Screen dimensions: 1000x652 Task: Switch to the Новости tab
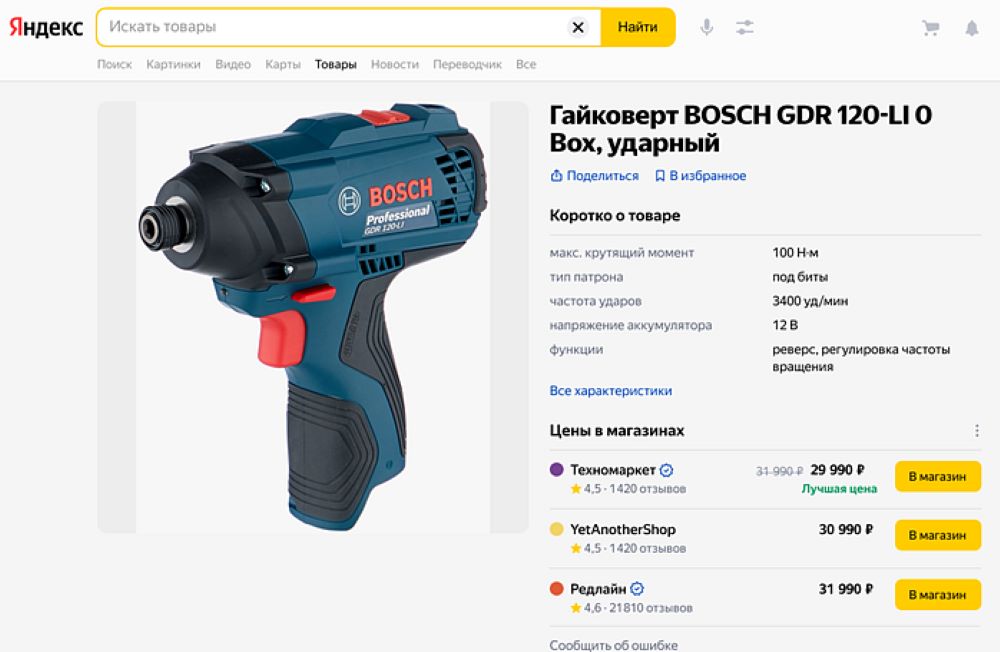pyautogui.click(x=395, y=64)
